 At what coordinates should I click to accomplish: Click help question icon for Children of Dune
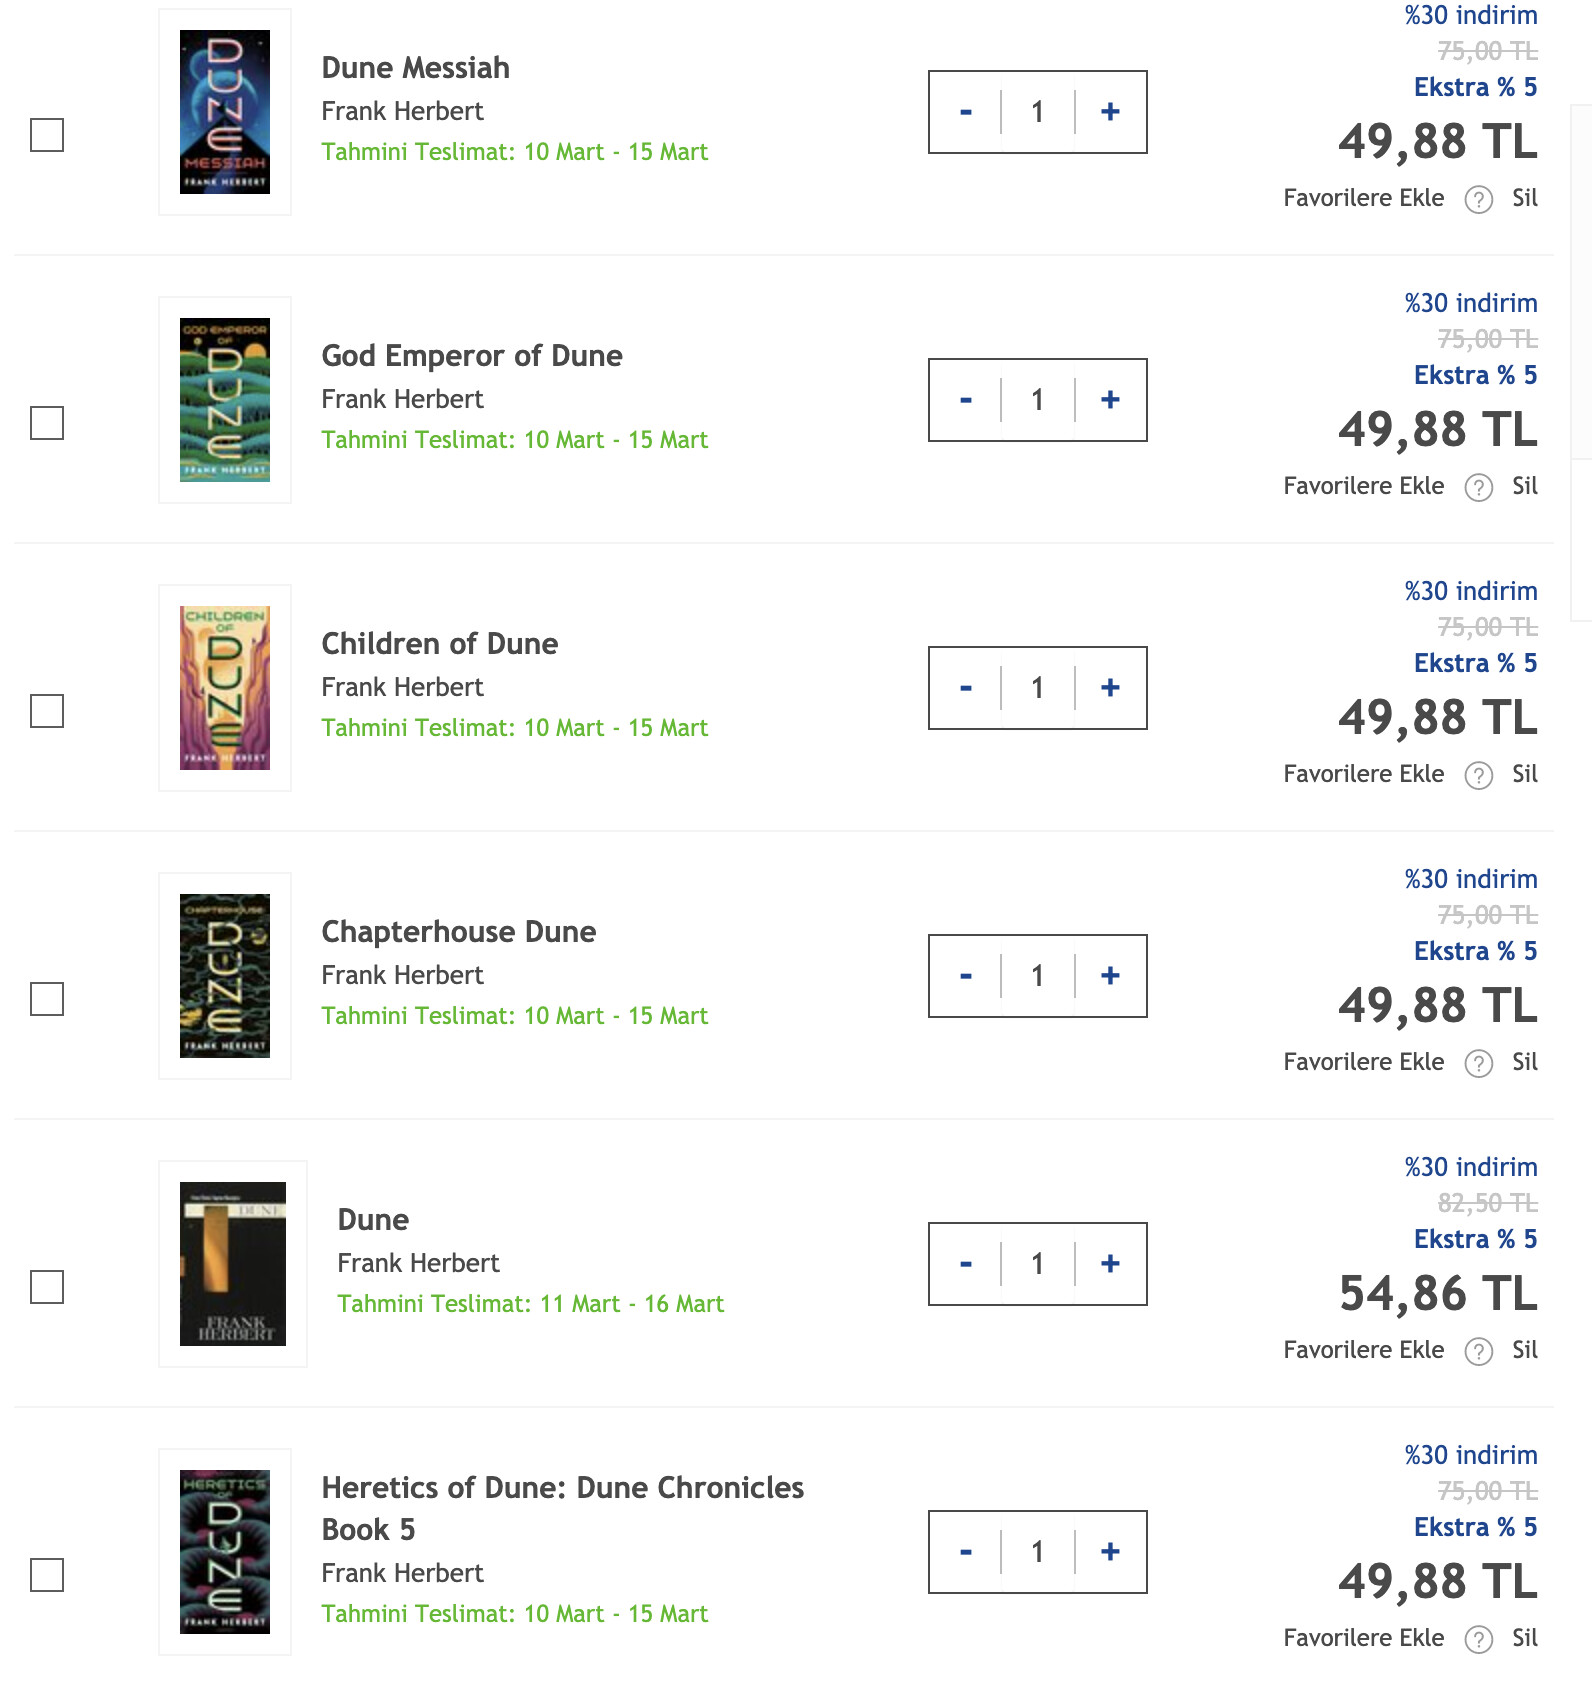[1478, 775]
